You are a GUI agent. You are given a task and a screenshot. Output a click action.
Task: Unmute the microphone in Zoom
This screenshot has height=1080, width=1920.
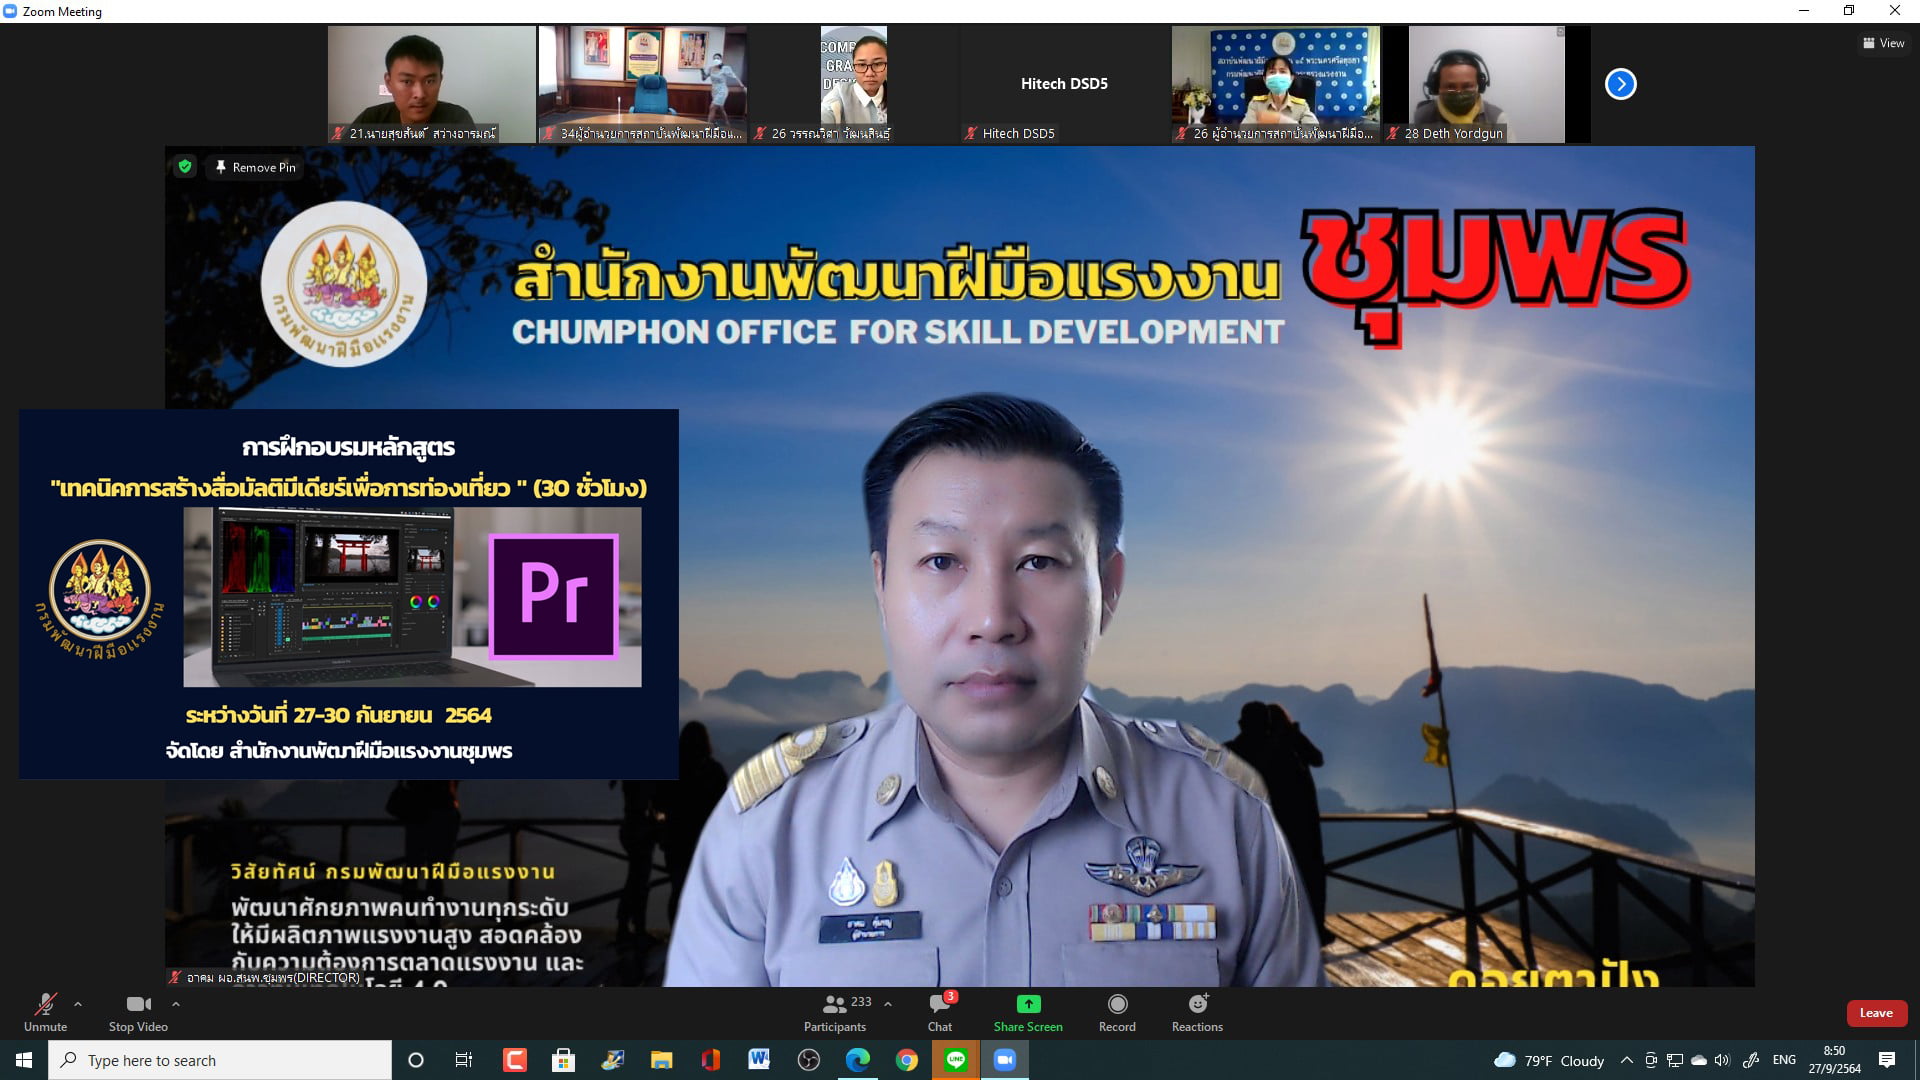[x=45, y=1012]
